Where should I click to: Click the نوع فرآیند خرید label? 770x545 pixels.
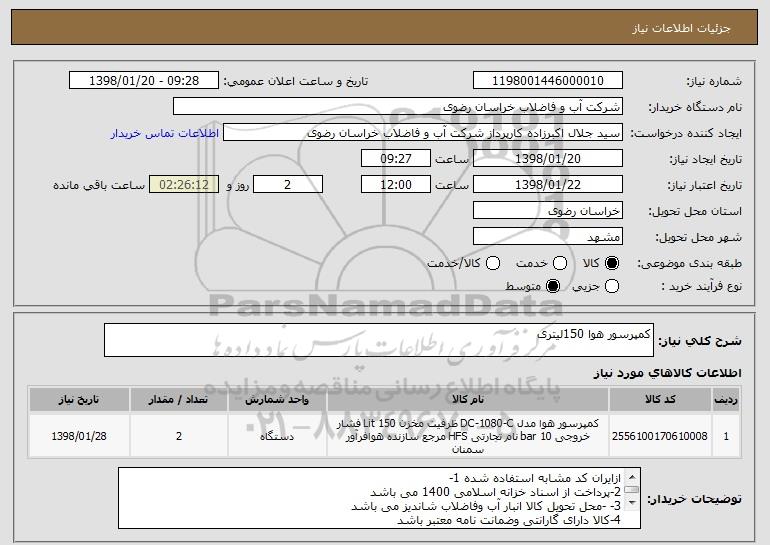tap(701, 286)
